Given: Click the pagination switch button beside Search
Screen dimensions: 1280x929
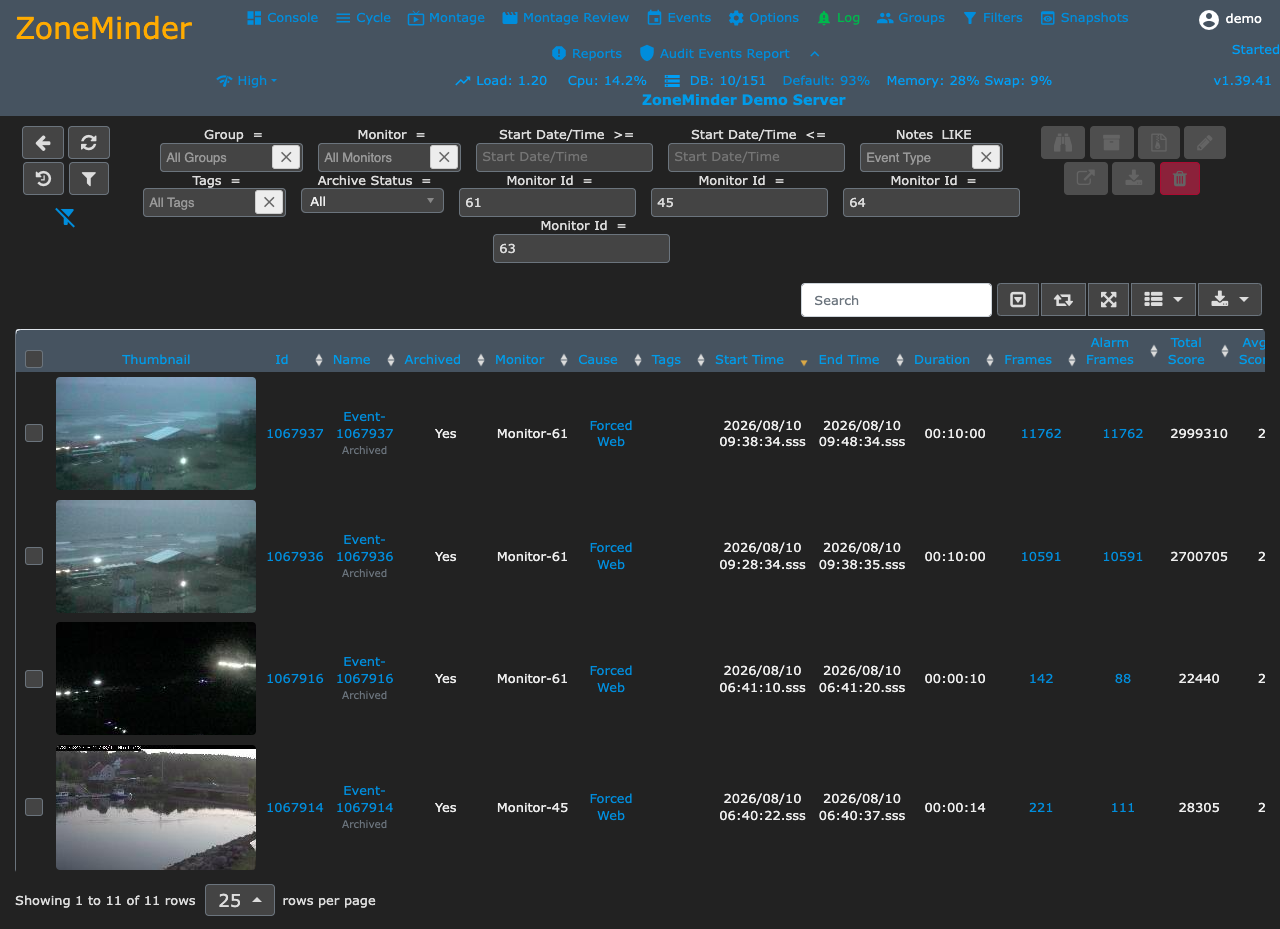Looking at the screenshot, I should [x=1018, y=300].
